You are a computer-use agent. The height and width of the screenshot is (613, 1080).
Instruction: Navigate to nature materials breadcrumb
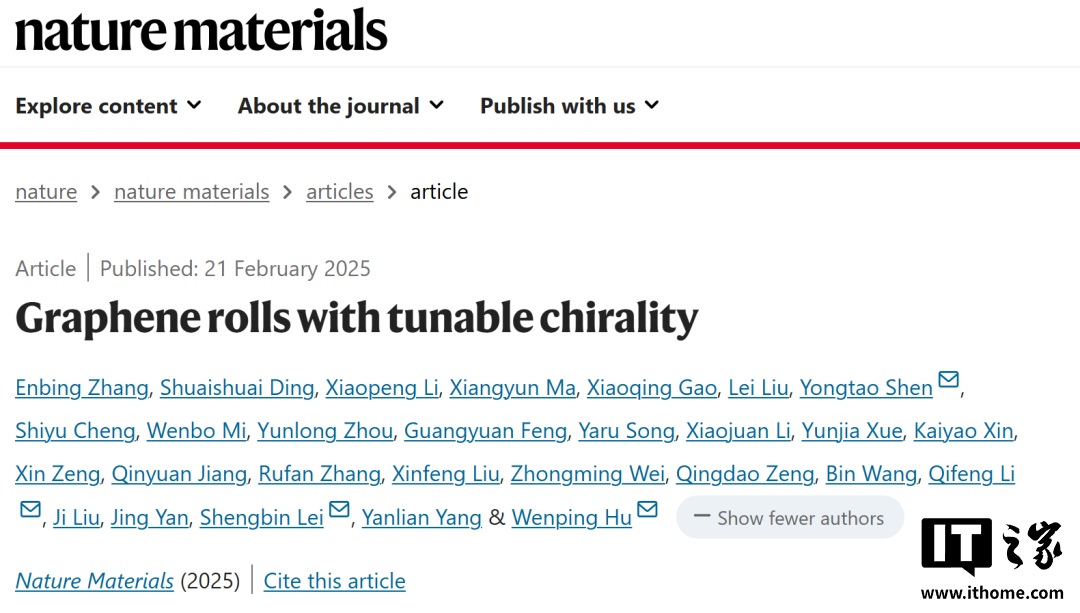(191, 192)
